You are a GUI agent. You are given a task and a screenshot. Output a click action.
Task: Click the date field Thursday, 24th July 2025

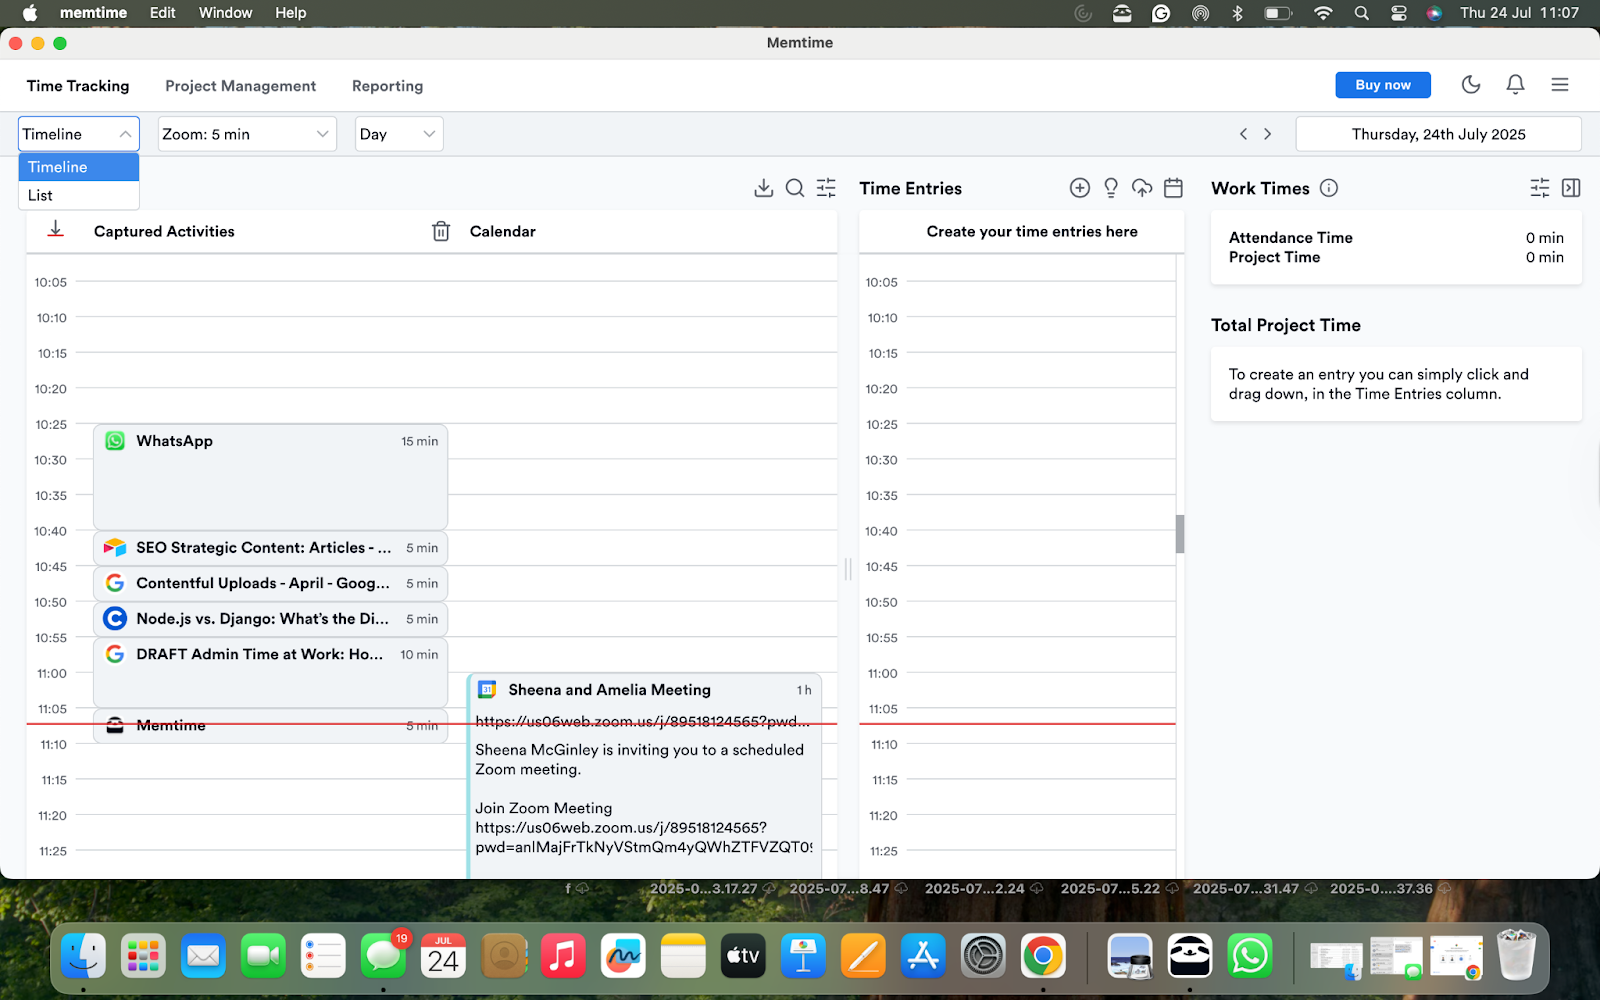coord(1438,134)
